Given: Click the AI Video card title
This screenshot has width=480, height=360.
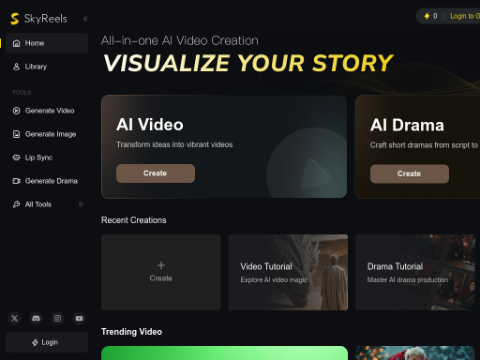Looking at the screenshot, I should [150, 125].
